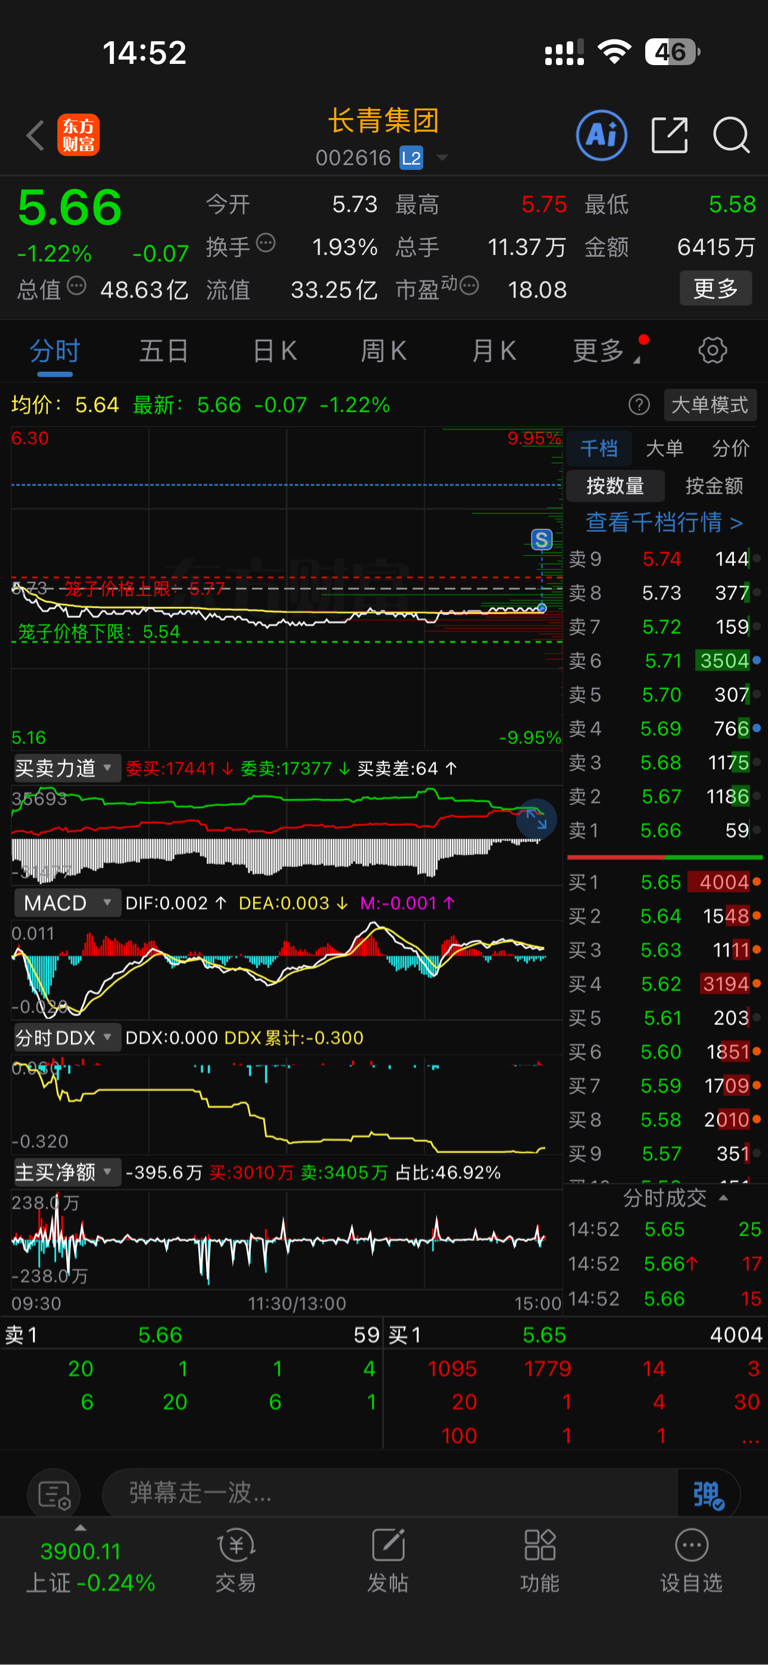Tap the chart expand arrows icon

pos(536,819)
